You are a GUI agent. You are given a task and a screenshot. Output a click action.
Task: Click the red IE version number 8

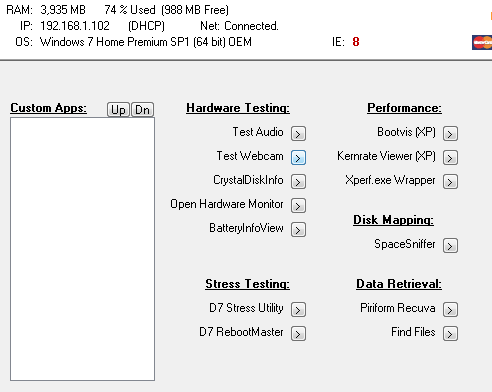[356, 42]
